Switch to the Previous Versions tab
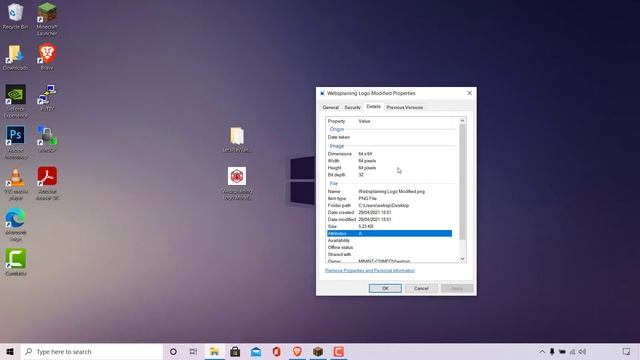 [x=404, y=107]
